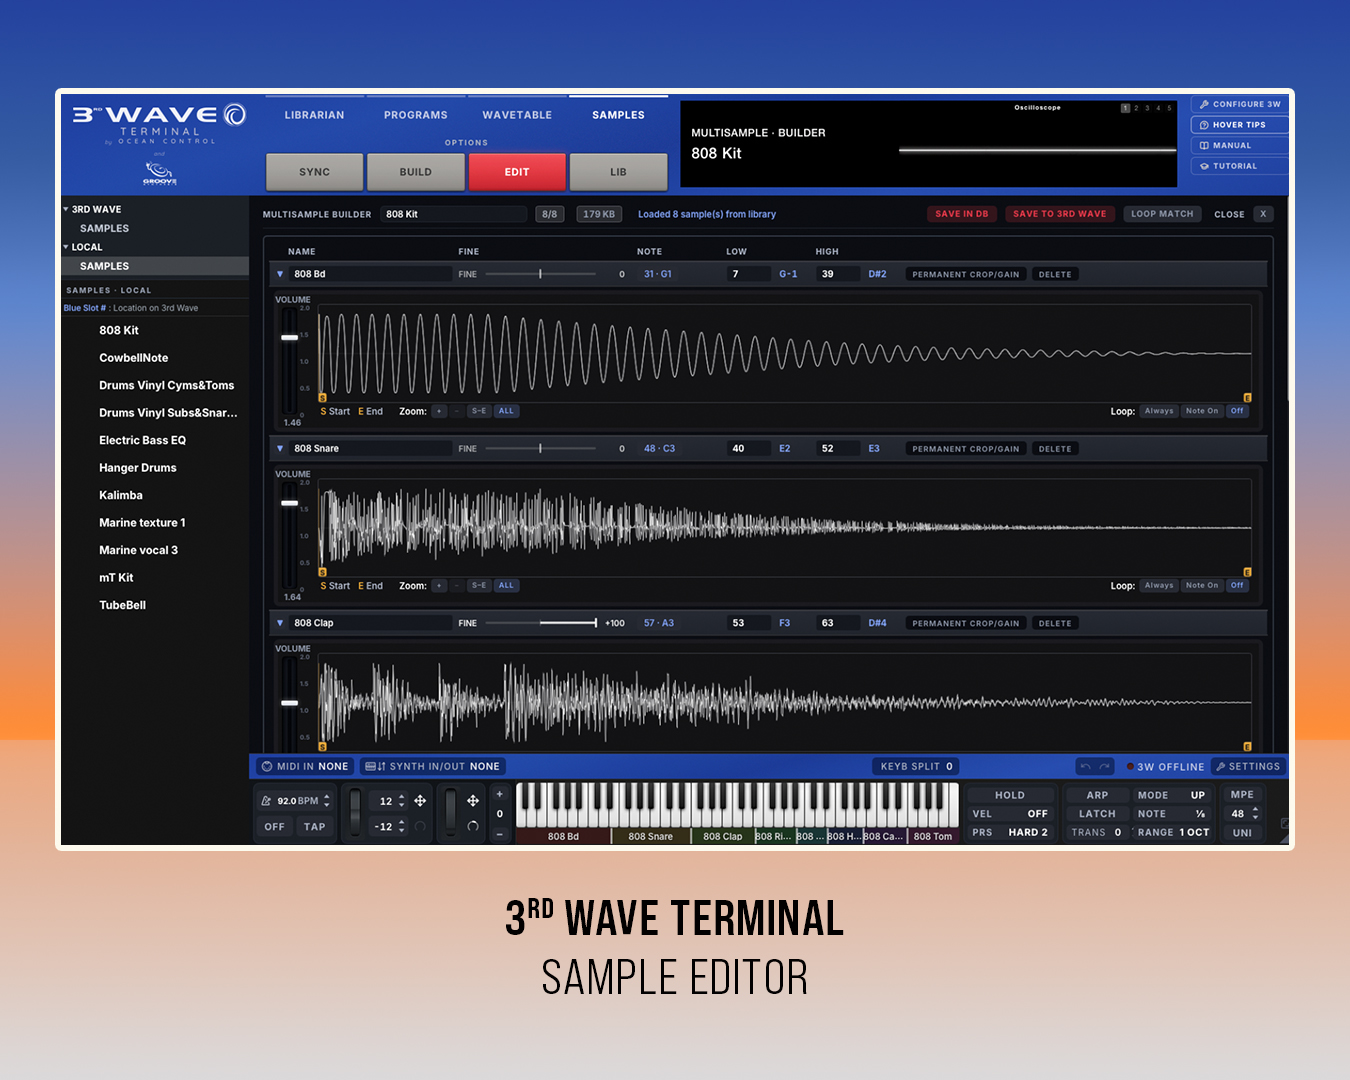Image resolution: width=1350 pixels, height=1080 pixels.
Task: Toggle the LATCH button
Action: point(1097,814)
